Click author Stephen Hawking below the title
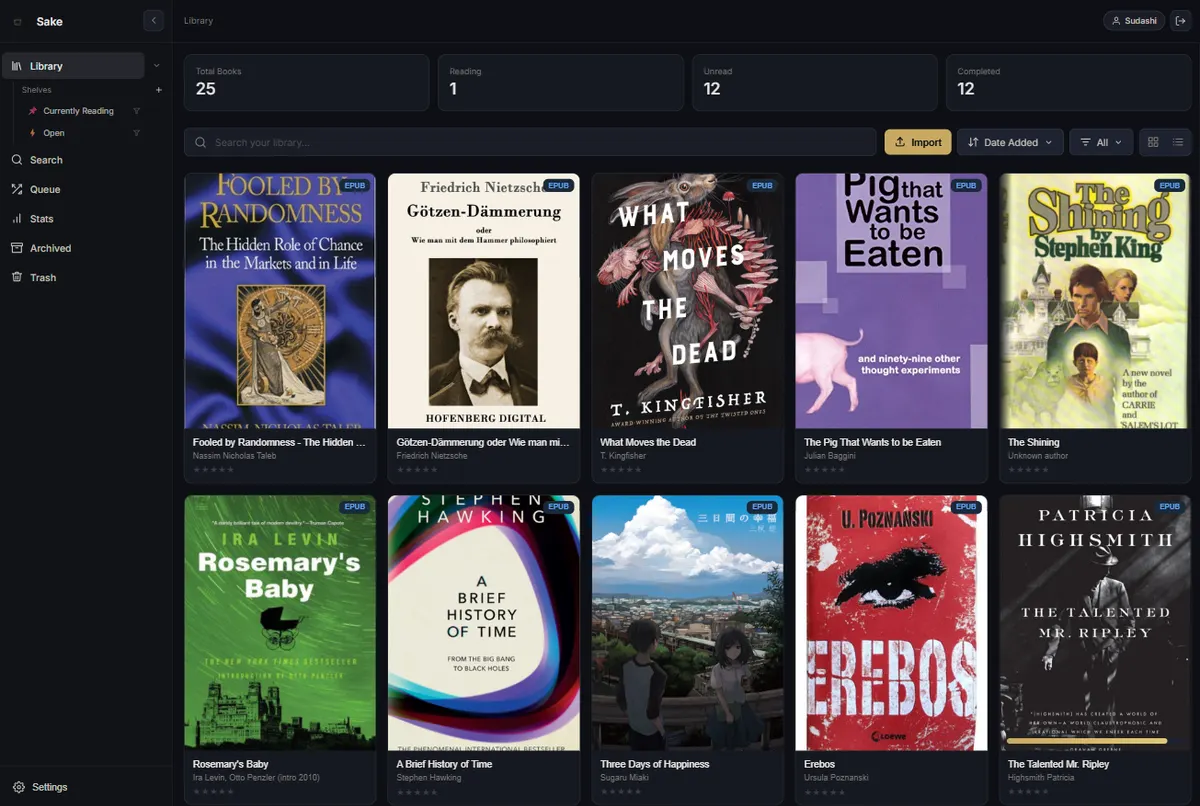This screenshot has width=1200, height=806. pyautogui.click(x=429, y=777)
